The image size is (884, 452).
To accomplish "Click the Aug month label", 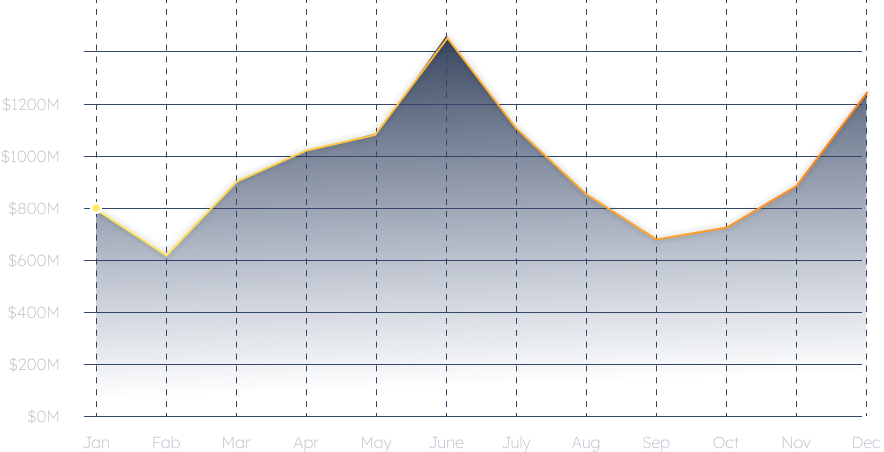I will [x=586, y=443].
